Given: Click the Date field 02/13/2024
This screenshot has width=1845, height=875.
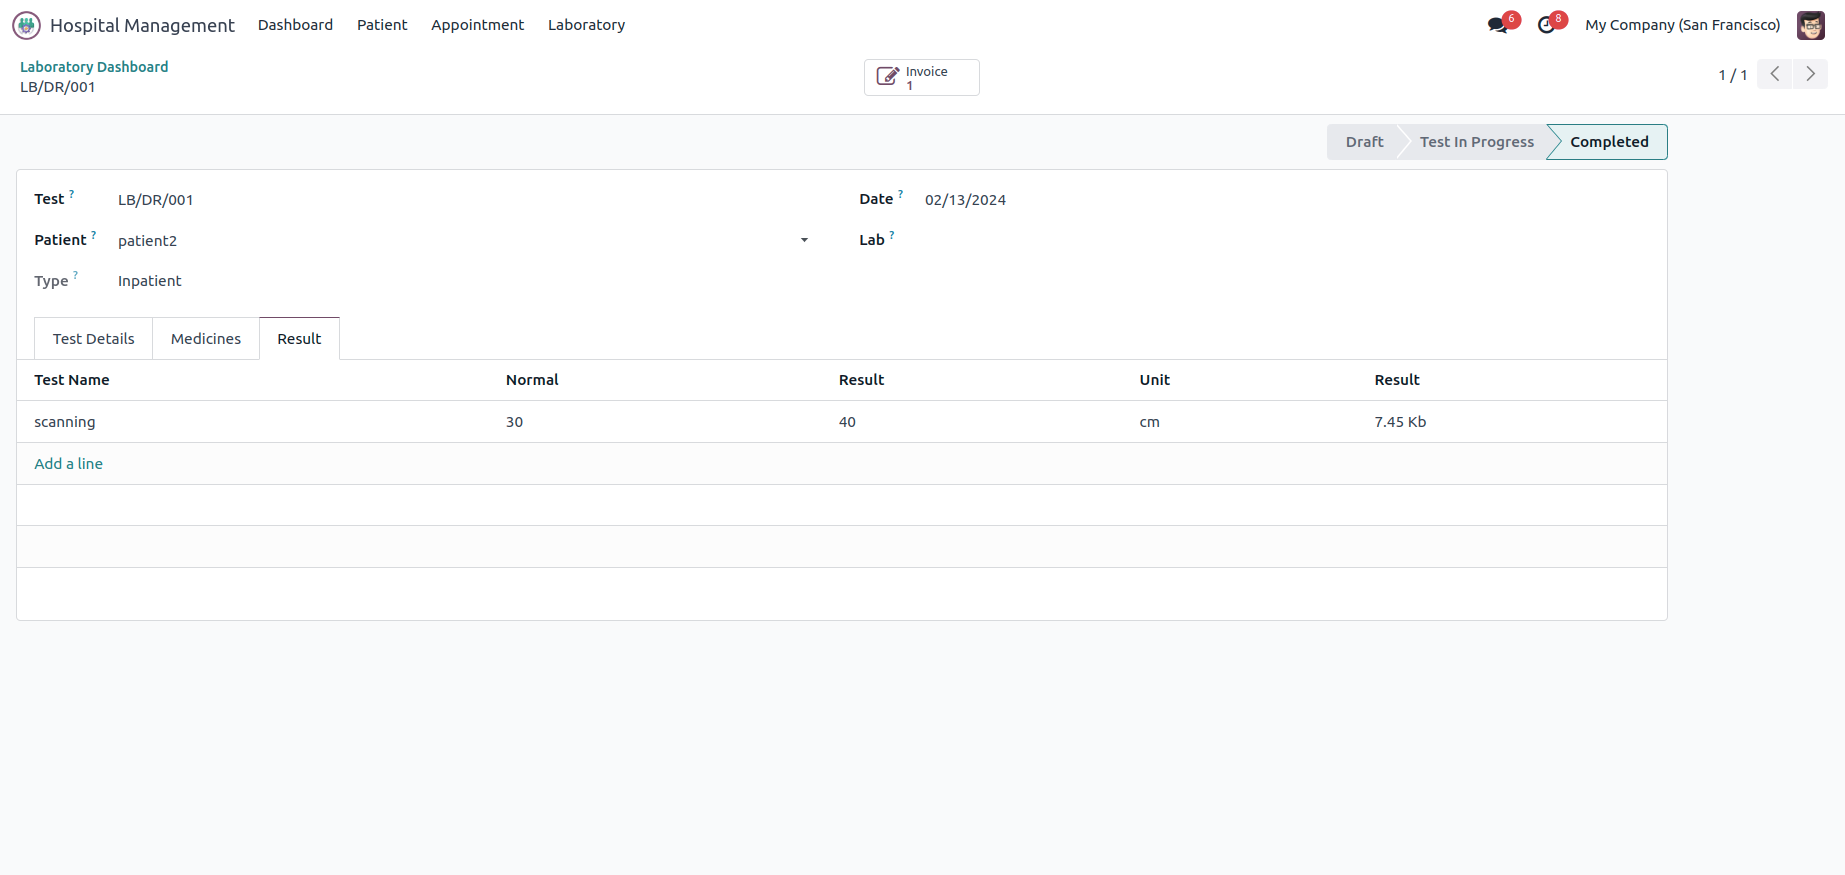Looking at the screenshot, I should pyautogui.click(x=965, y=200).
